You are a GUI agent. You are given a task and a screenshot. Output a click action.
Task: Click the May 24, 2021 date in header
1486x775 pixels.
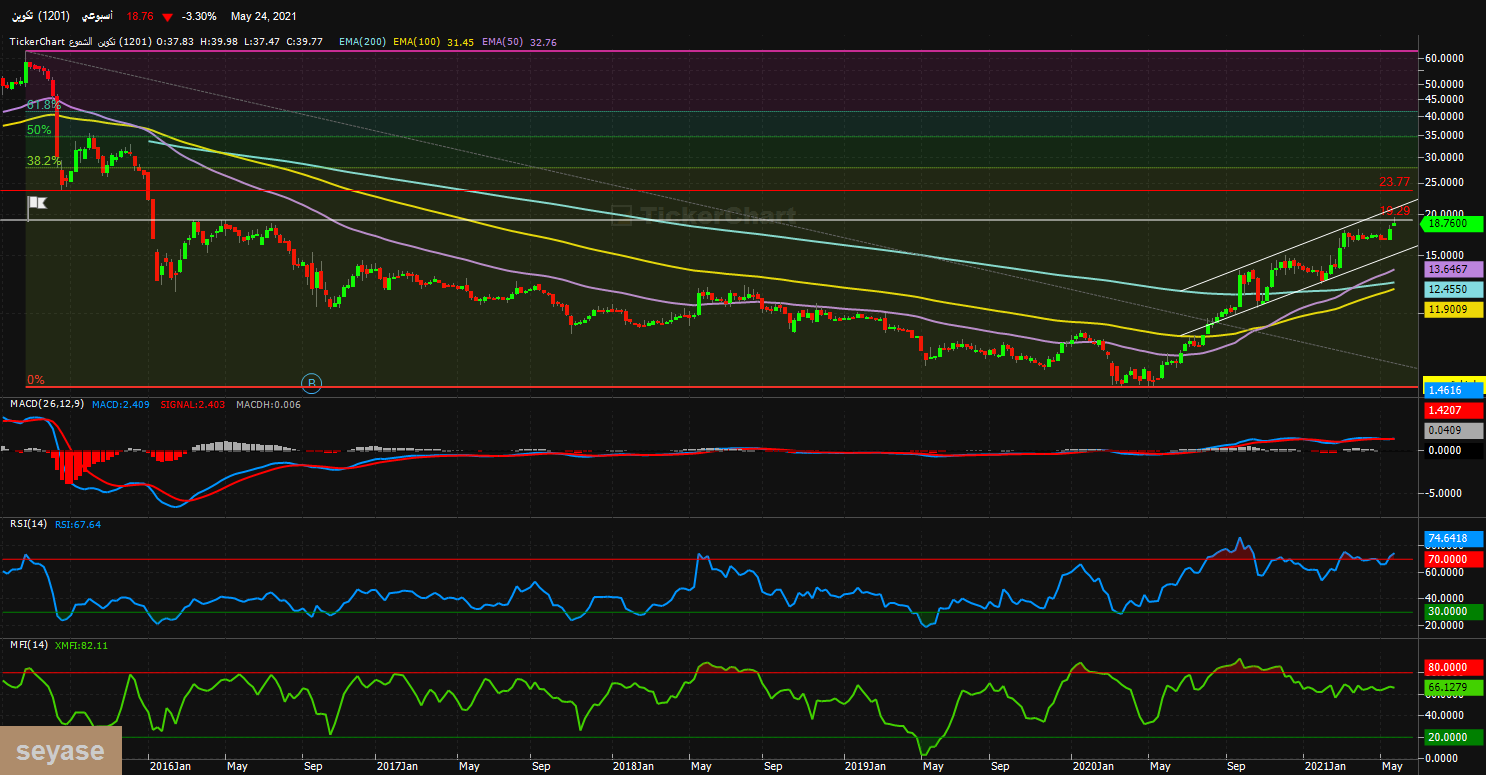[263, 17]
